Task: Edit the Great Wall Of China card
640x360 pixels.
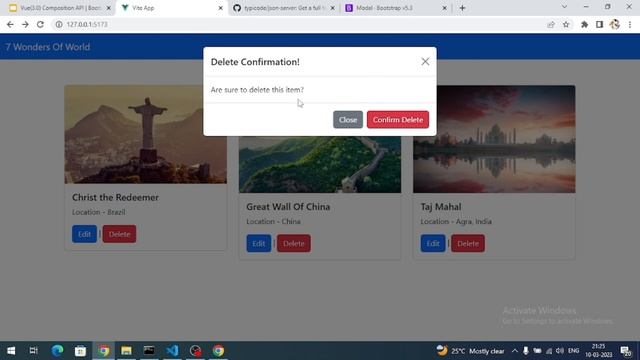Action: [259, 243]
